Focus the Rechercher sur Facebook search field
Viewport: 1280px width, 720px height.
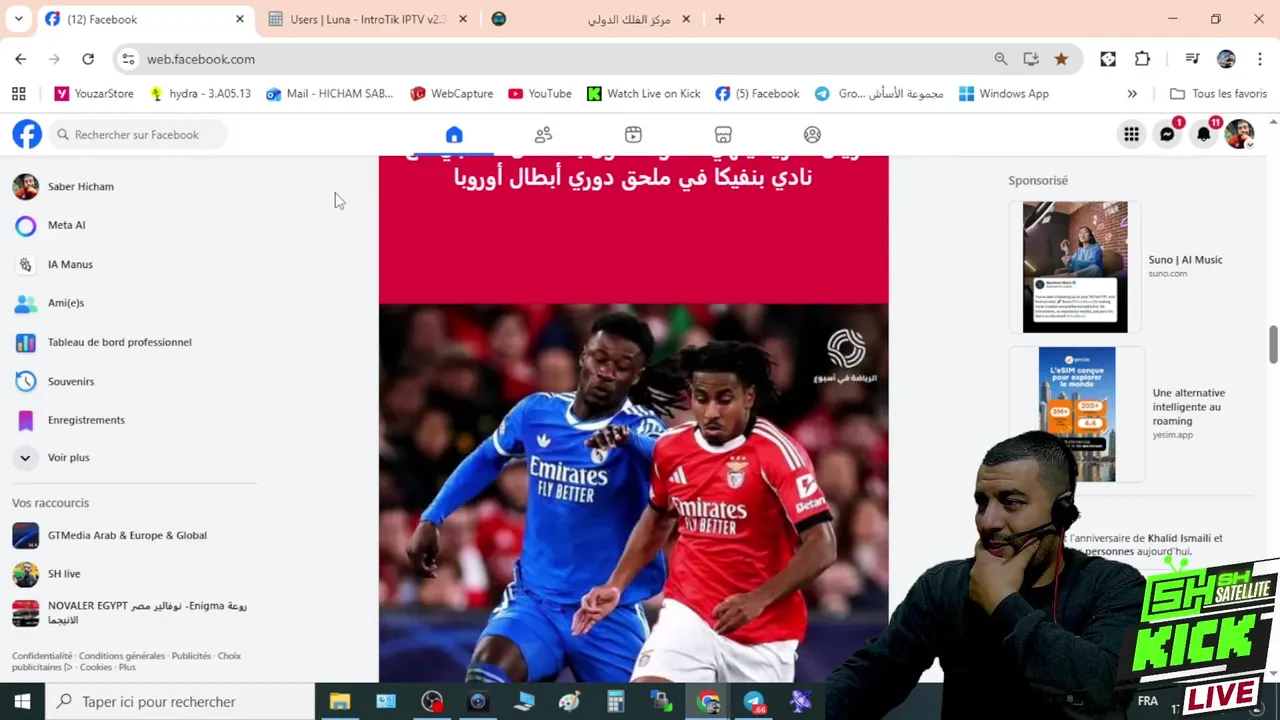[x=137, y=134]
